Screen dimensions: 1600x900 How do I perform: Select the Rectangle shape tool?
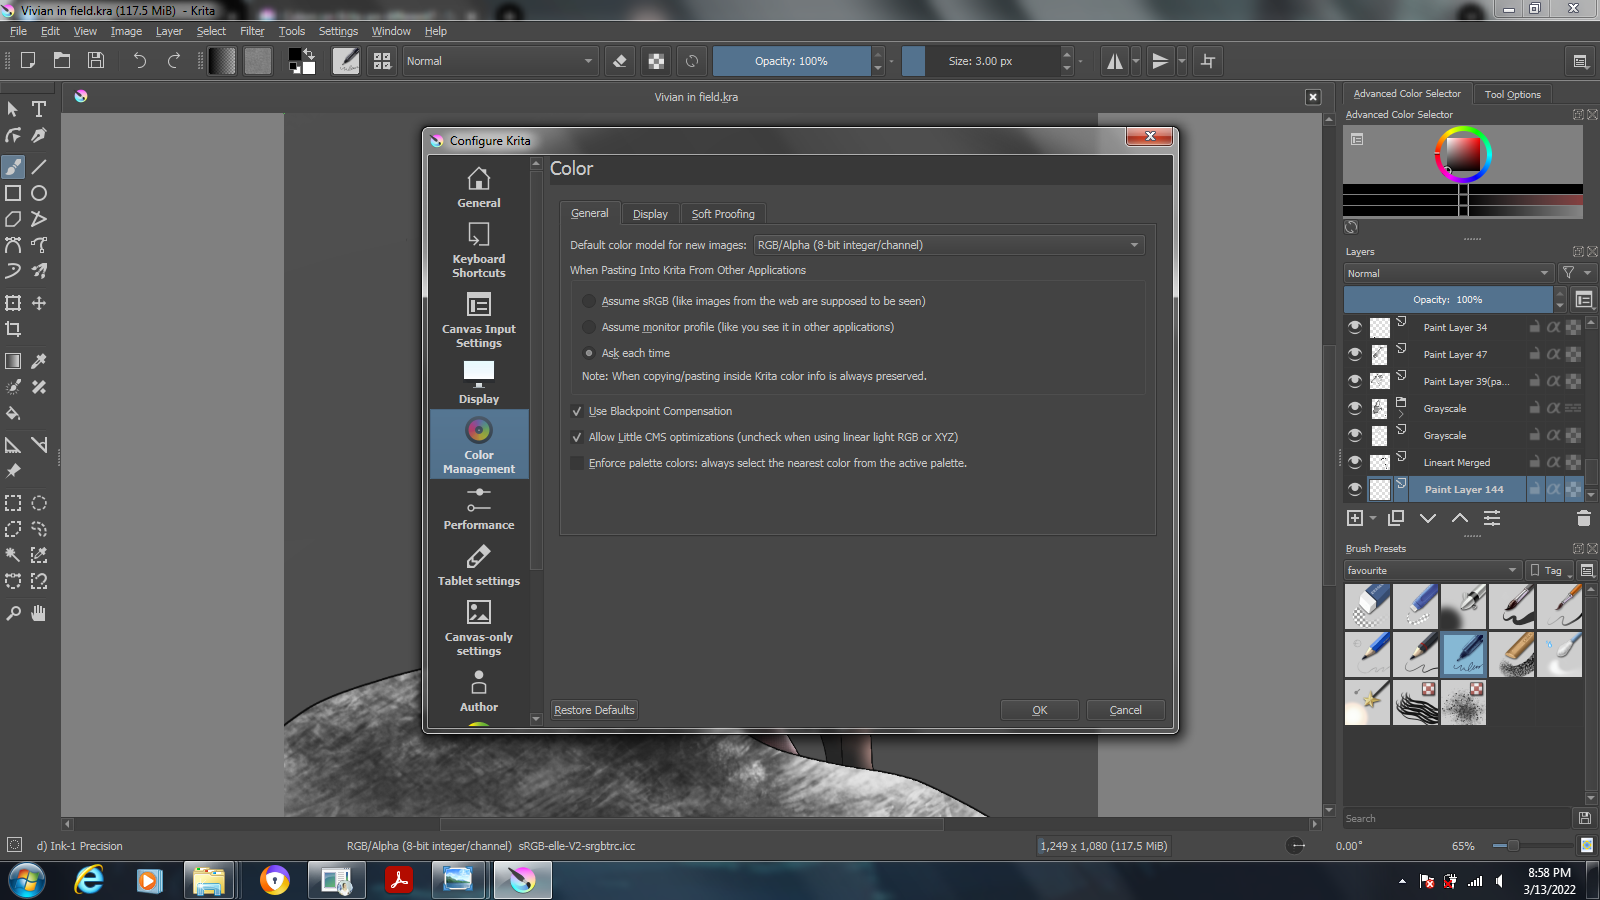pyautogui.click(x=13, y=193)
